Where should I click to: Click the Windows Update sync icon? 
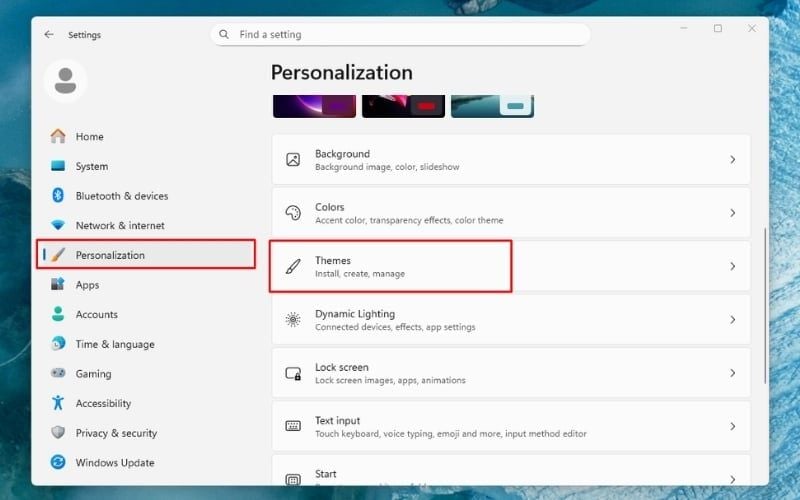coord(58,462)
